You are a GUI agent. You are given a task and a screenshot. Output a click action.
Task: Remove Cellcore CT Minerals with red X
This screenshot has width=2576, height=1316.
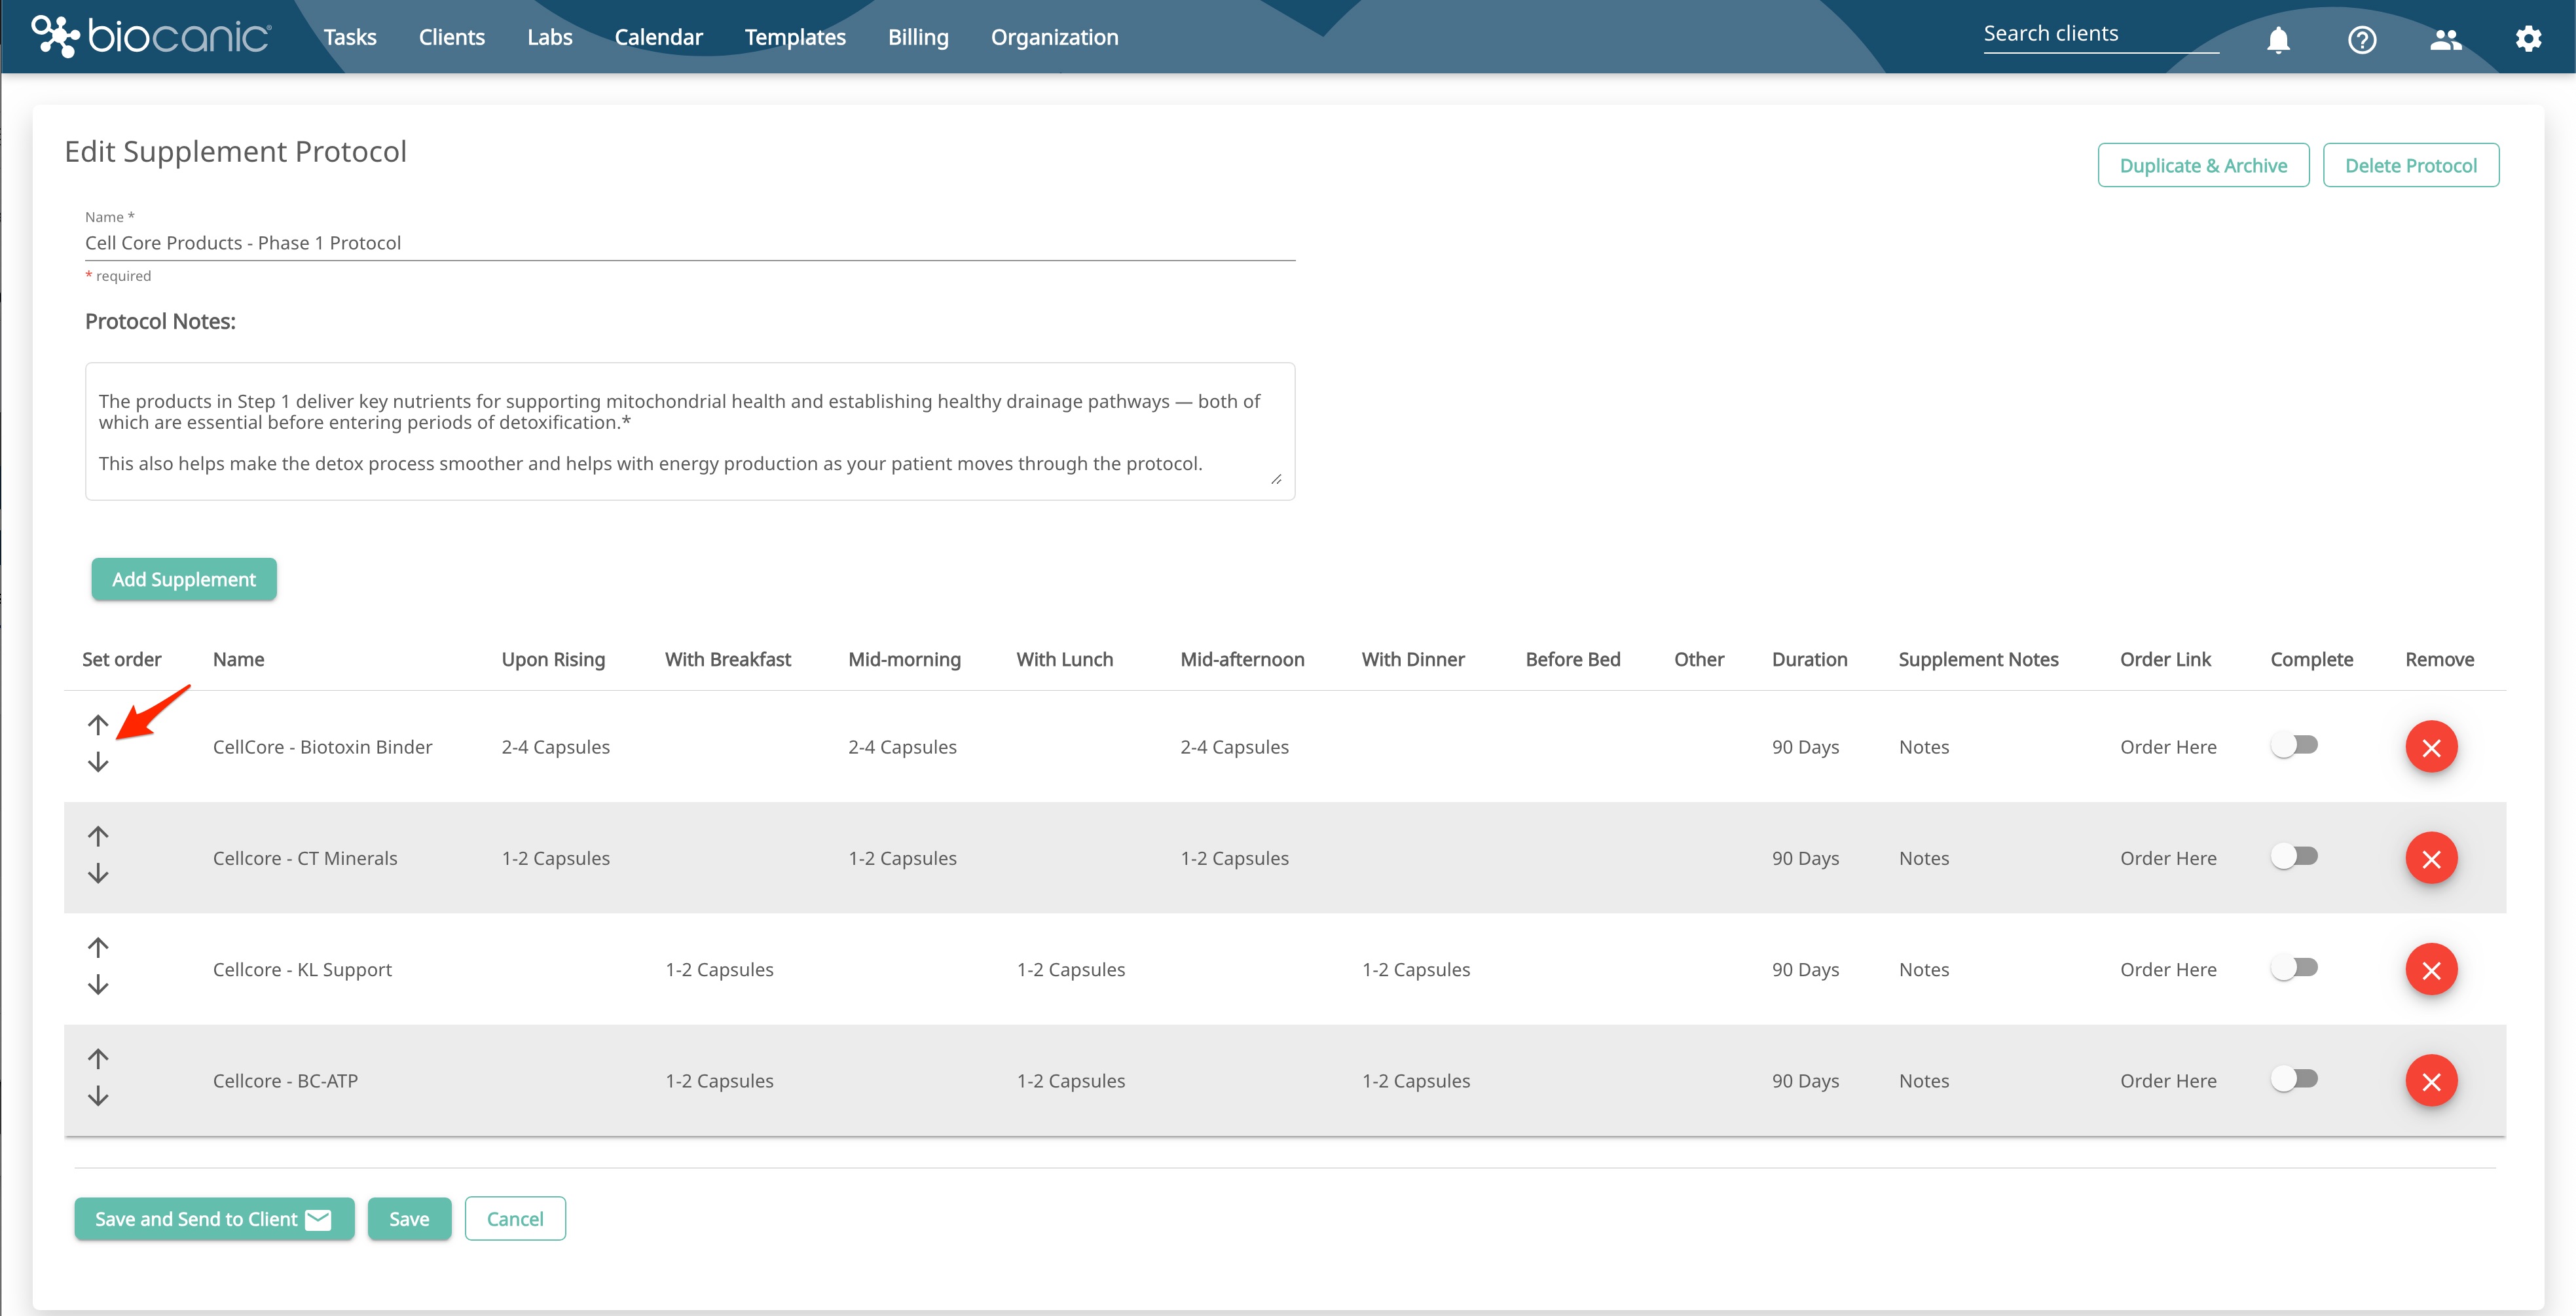click(2431, 858)
